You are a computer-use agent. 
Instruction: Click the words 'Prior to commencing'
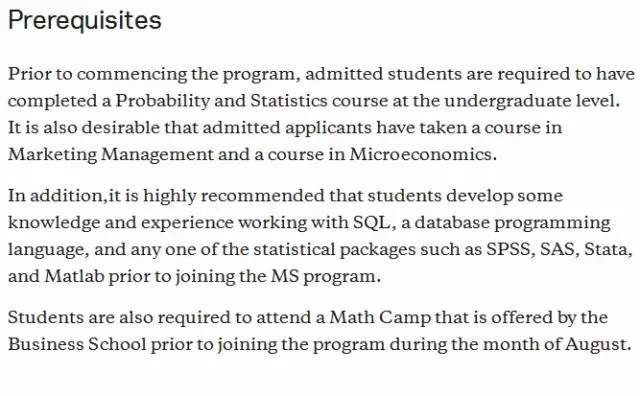(97, 74)
